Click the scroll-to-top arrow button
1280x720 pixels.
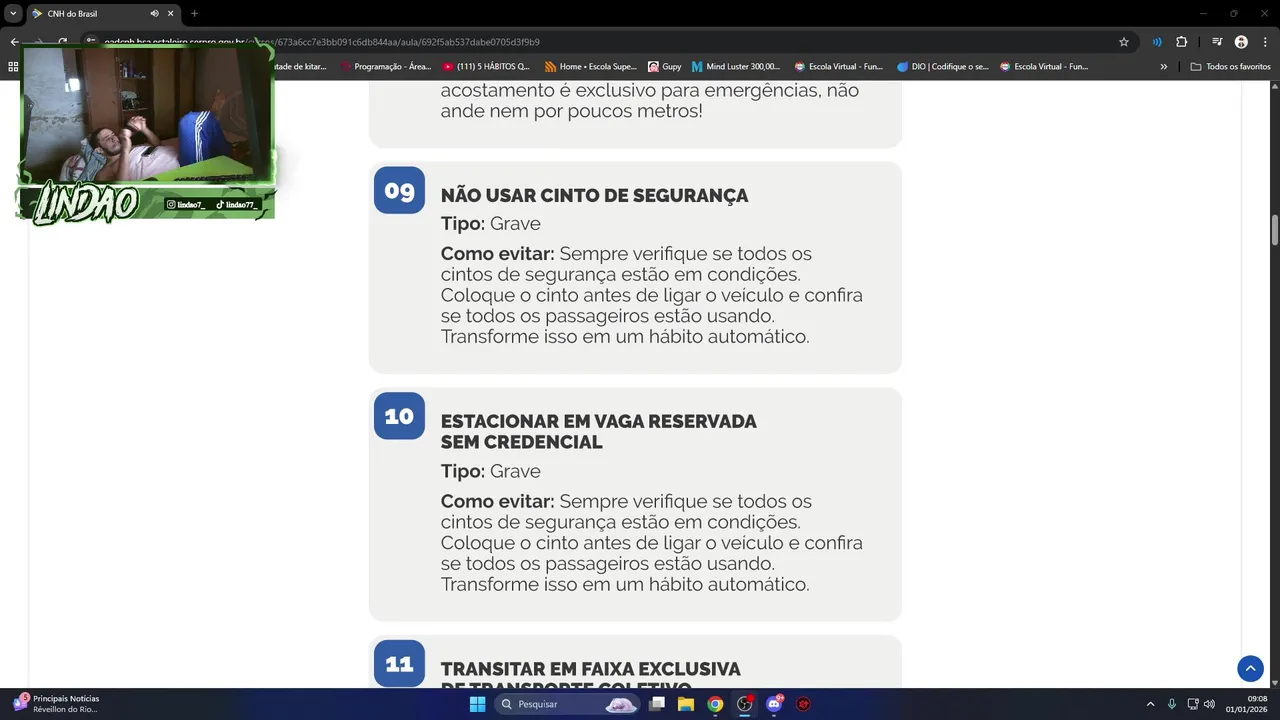pos(1250,668)
